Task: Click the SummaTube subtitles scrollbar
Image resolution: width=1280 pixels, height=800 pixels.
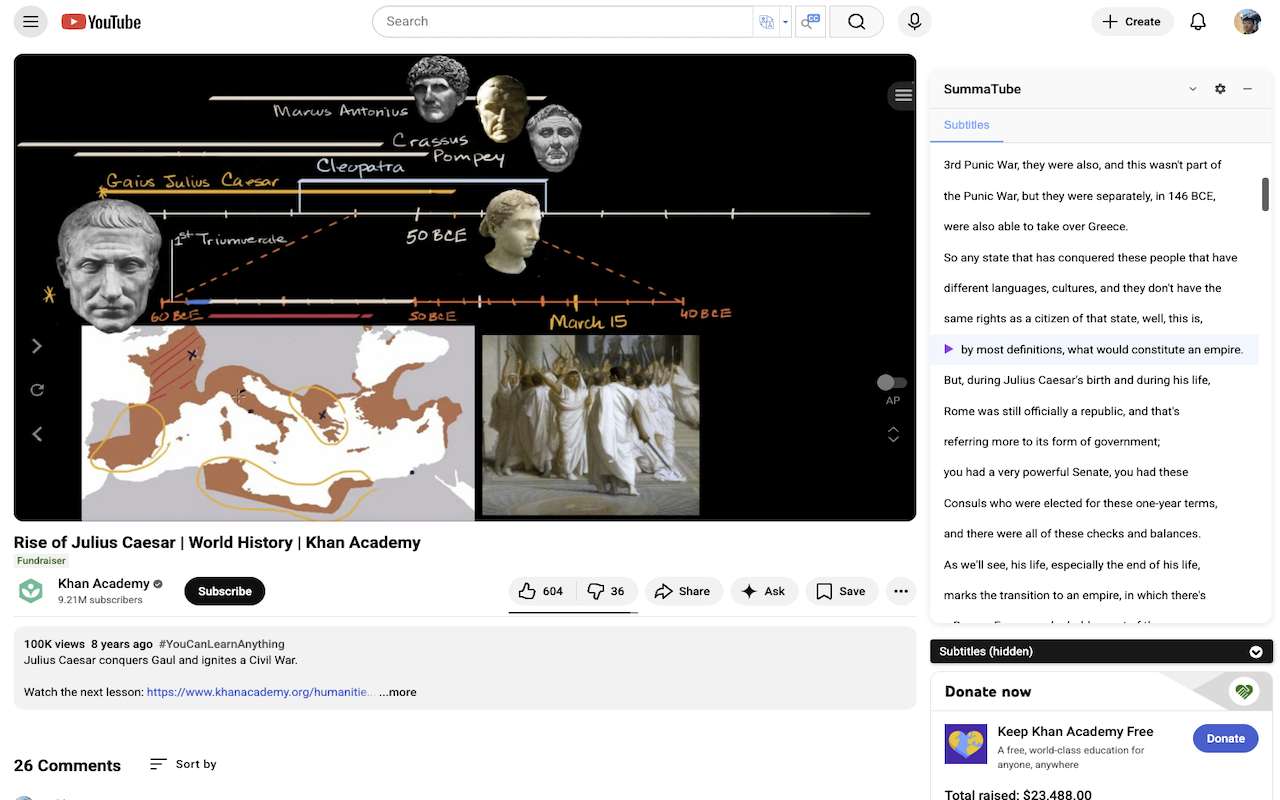Action: pyautogui.click(x=1265, y=195)
